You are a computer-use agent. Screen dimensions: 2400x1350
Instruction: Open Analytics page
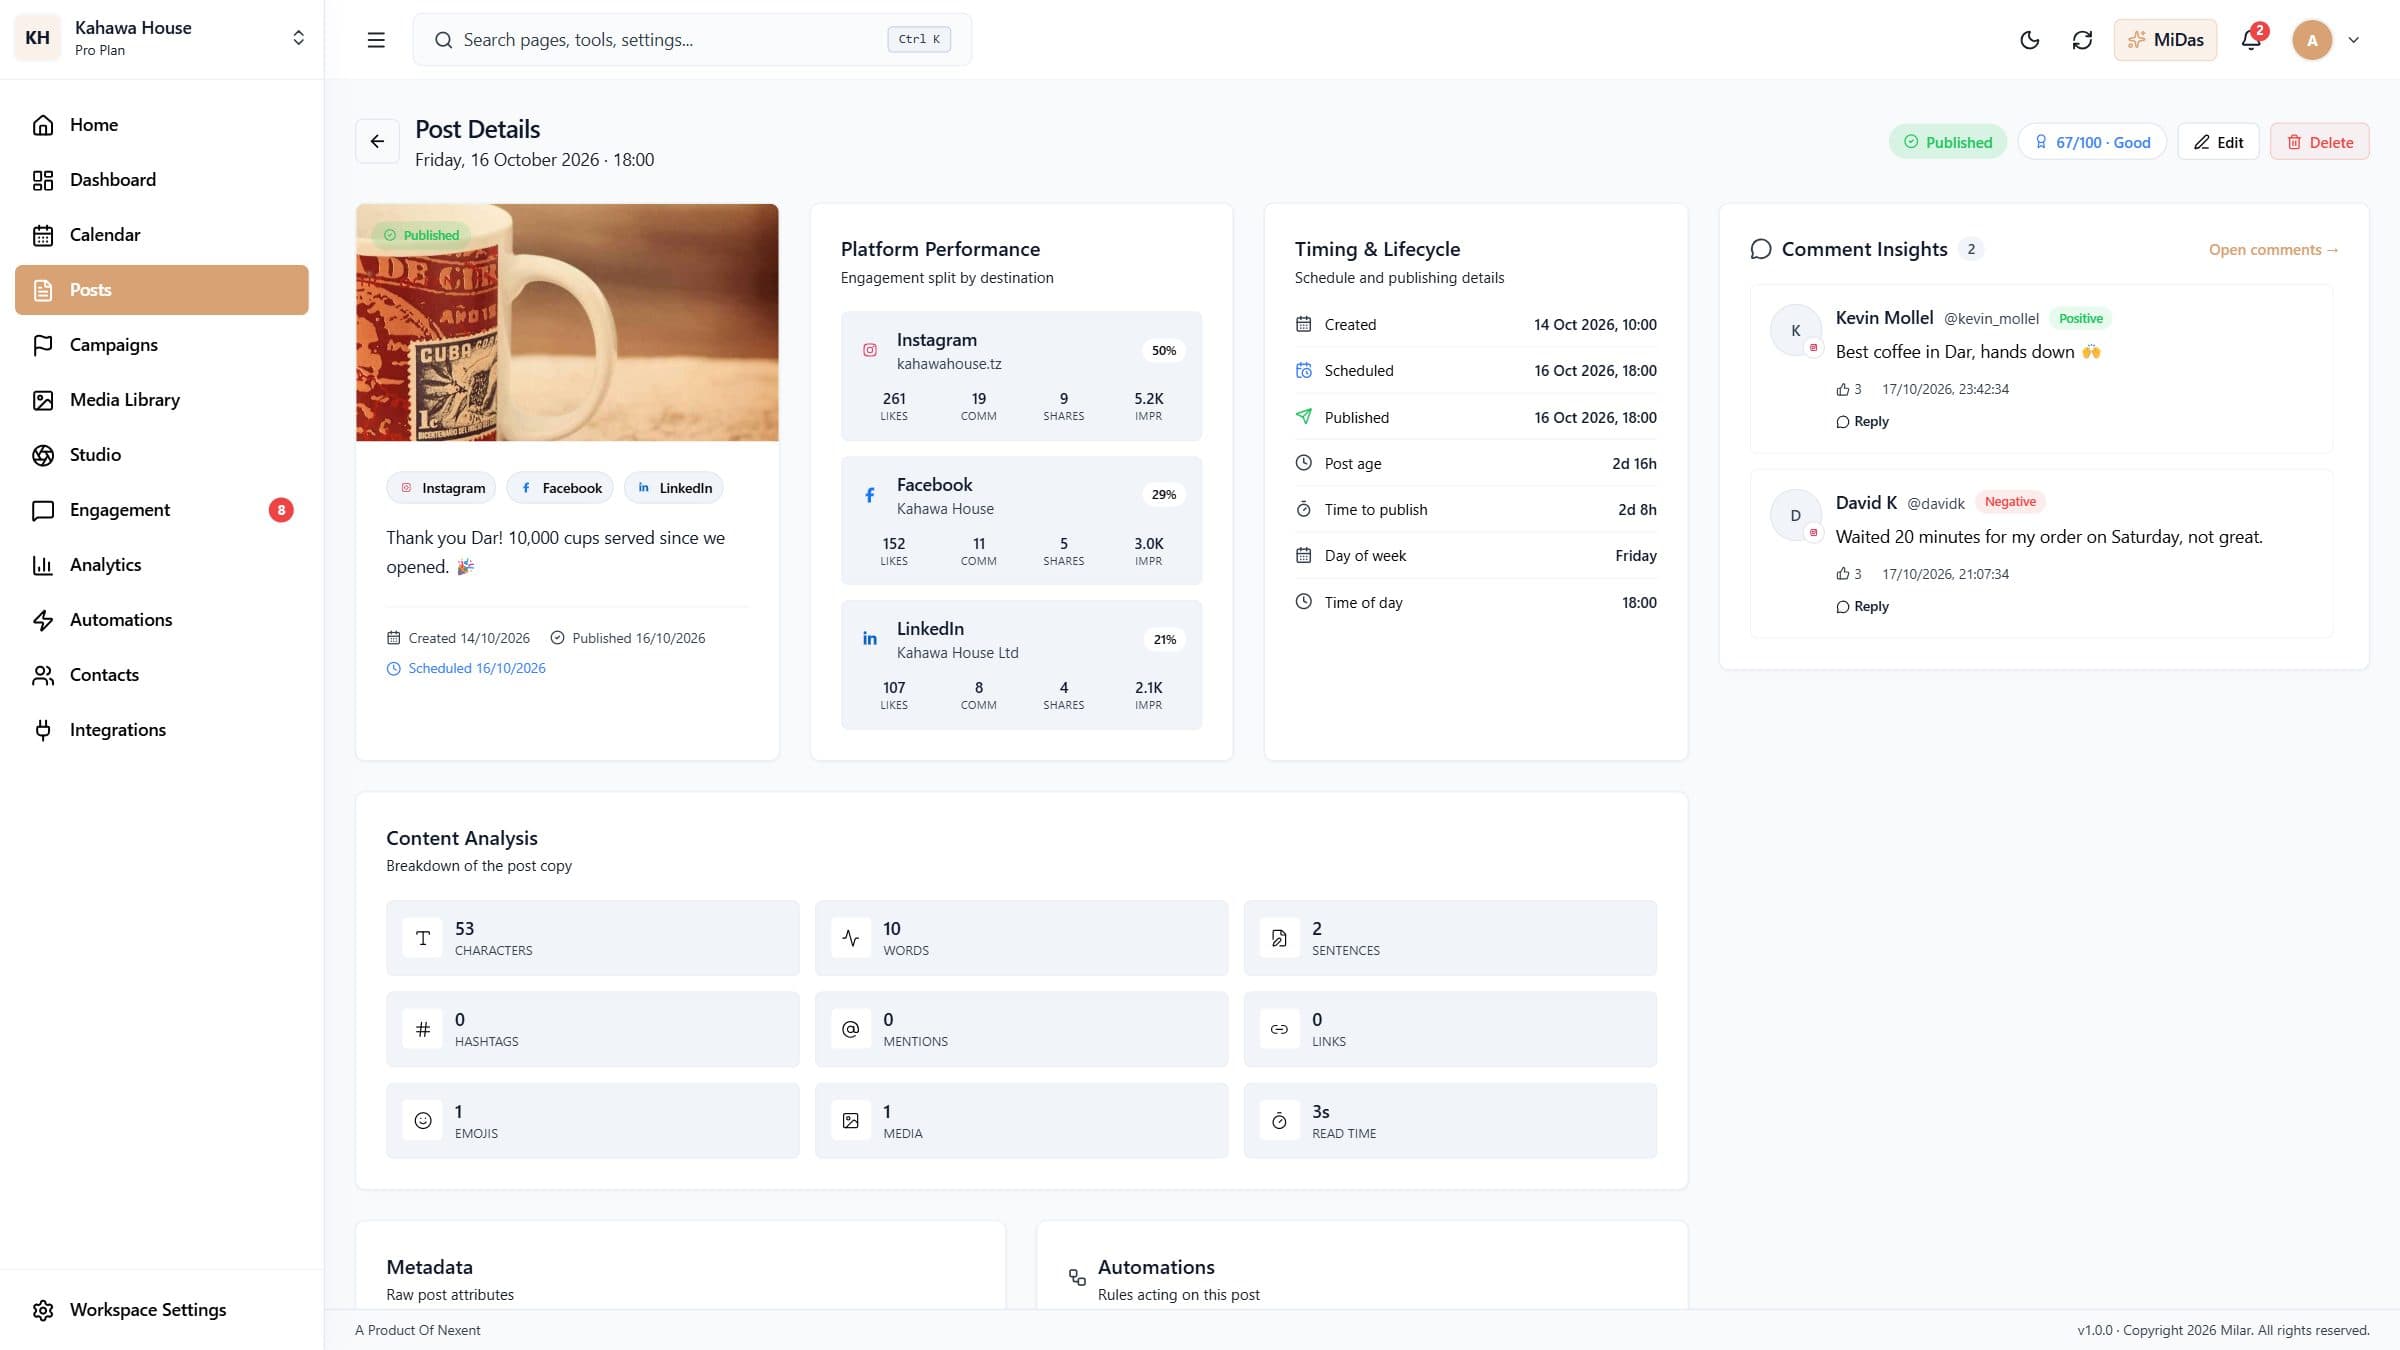161,565
